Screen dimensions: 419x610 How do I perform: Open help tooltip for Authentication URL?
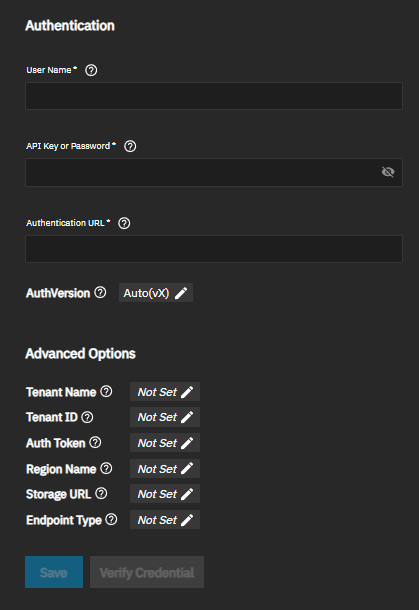(124, 223)
